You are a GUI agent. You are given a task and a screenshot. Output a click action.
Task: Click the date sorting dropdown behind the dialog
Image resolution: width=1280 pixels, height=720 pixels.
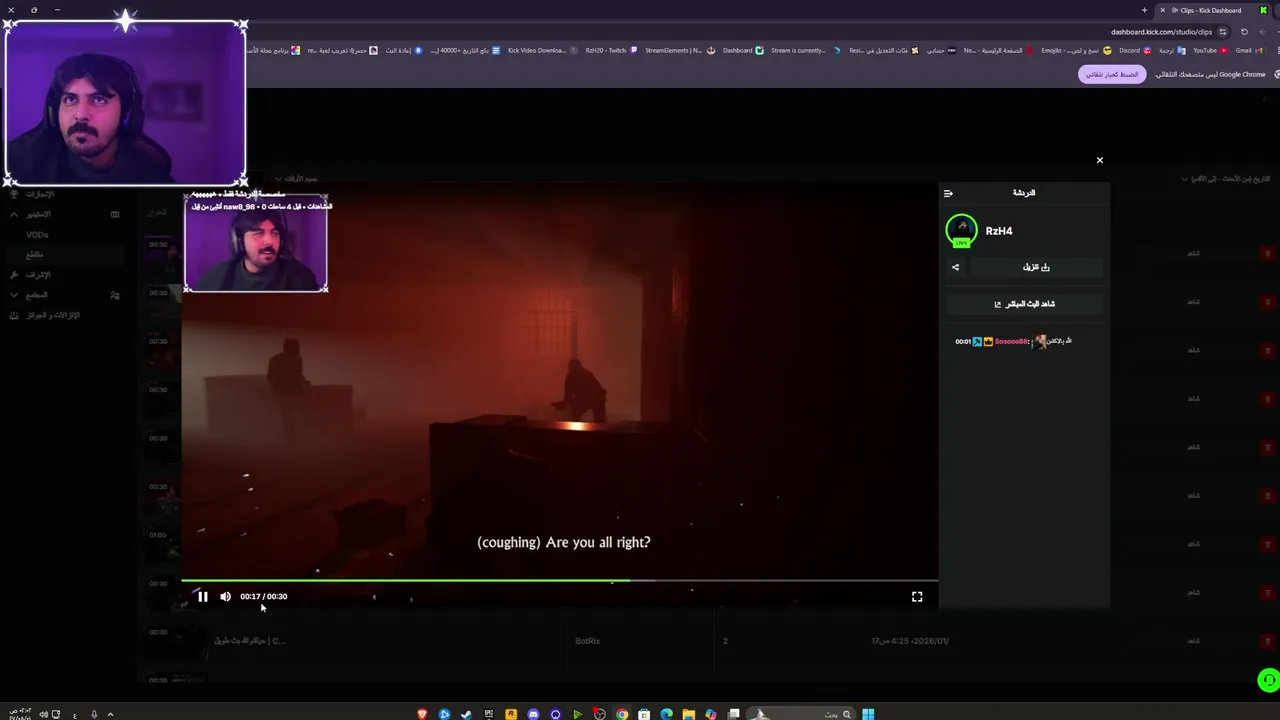click(x=1226, y=179)
